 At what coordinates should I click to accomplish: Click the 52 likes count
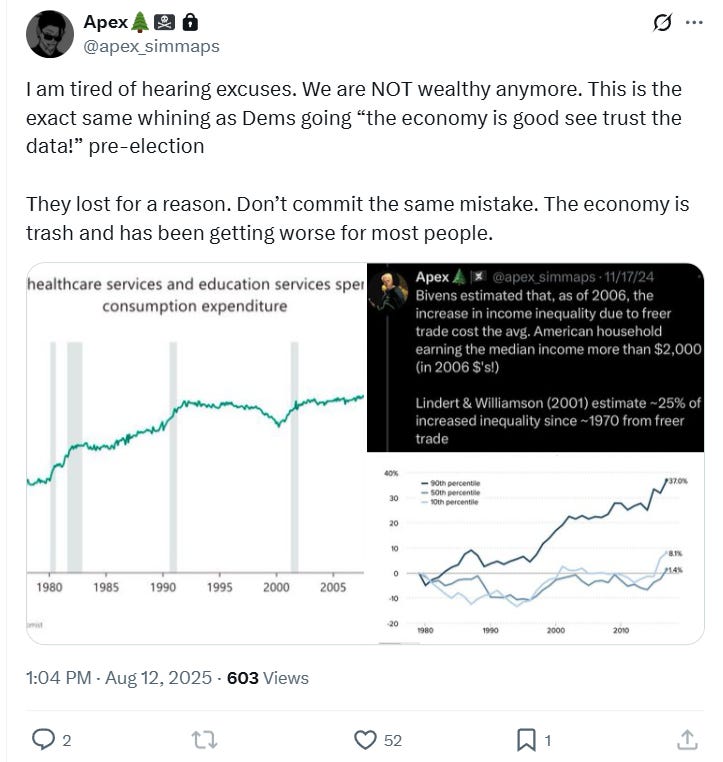(392, 741)
